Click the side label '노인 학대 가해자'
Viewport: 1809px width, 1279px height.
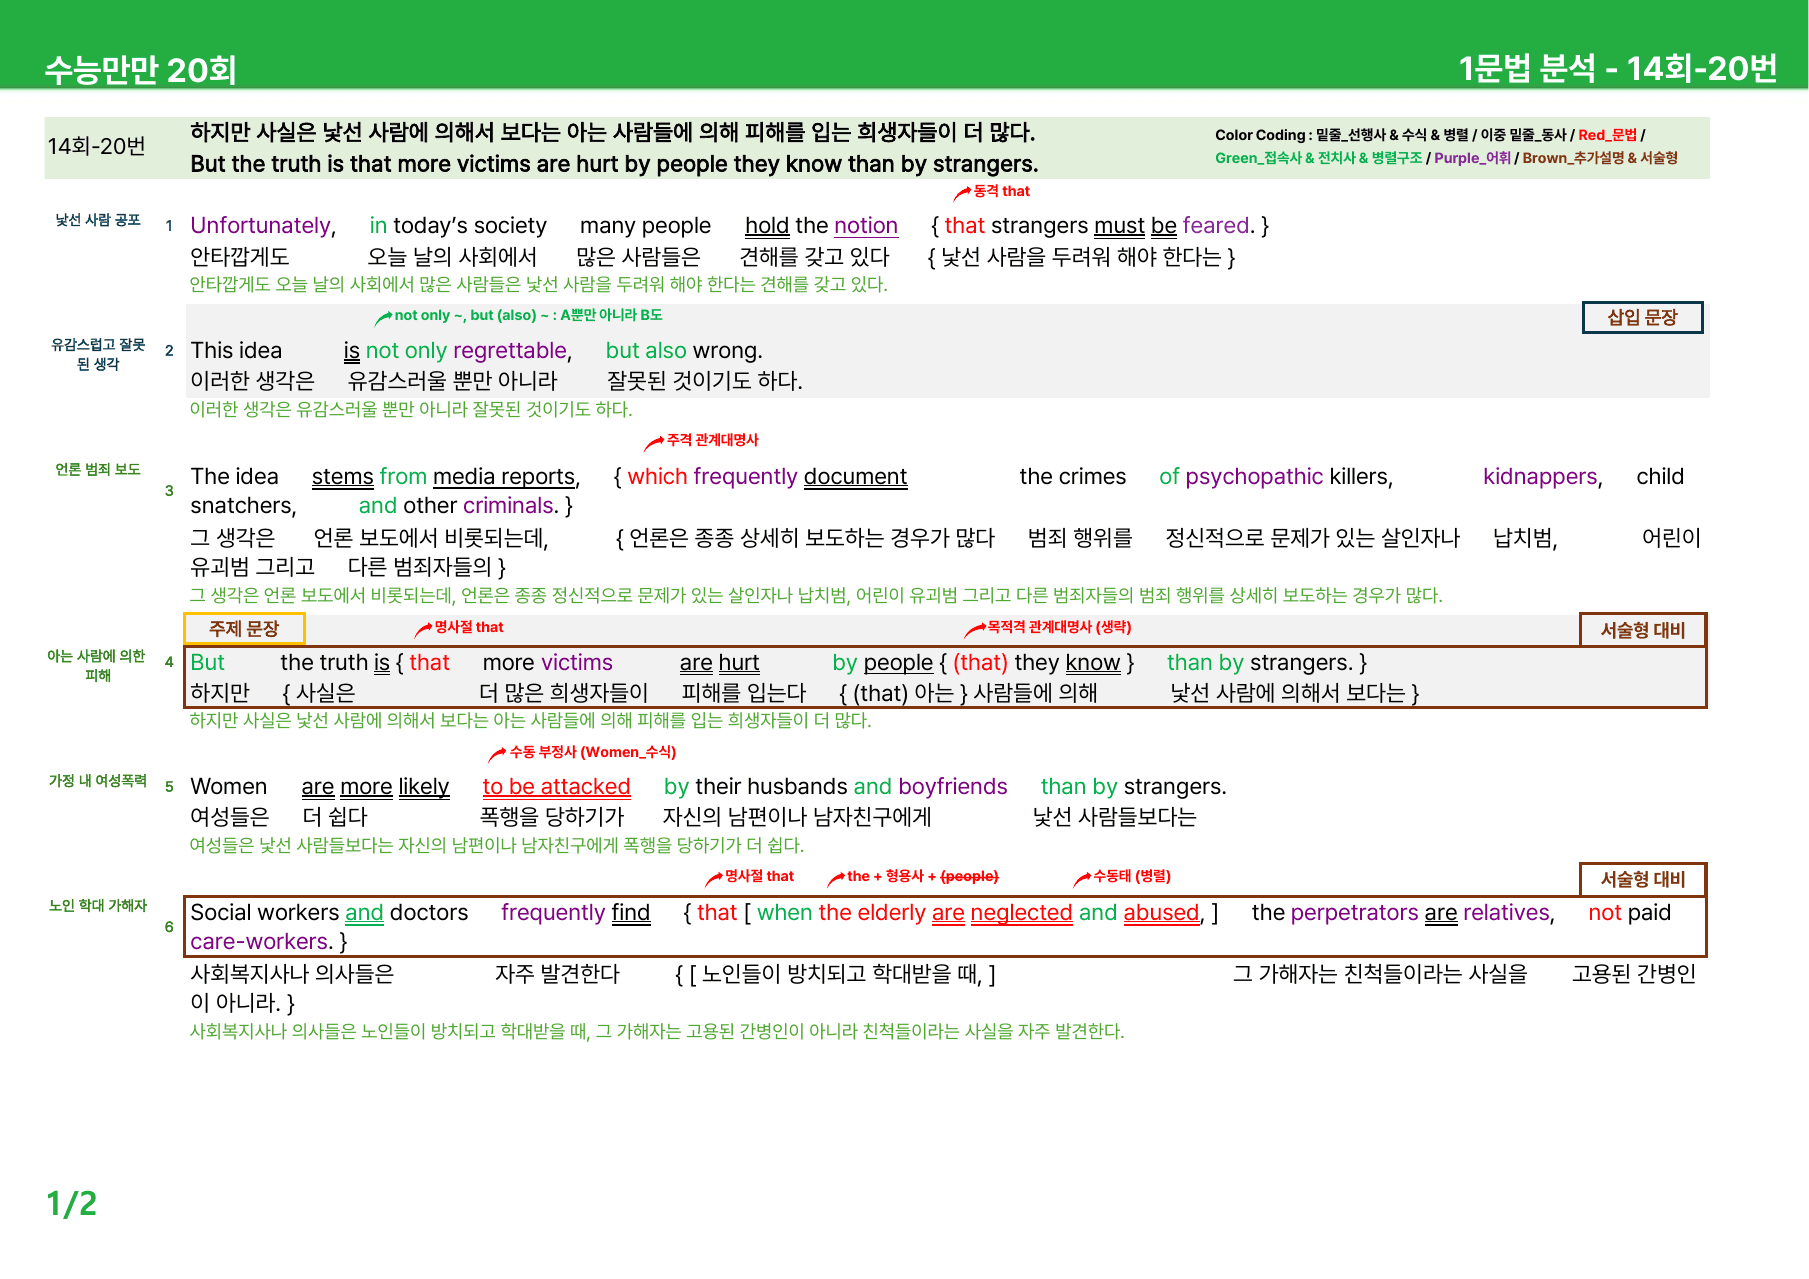tap(98, 906)
